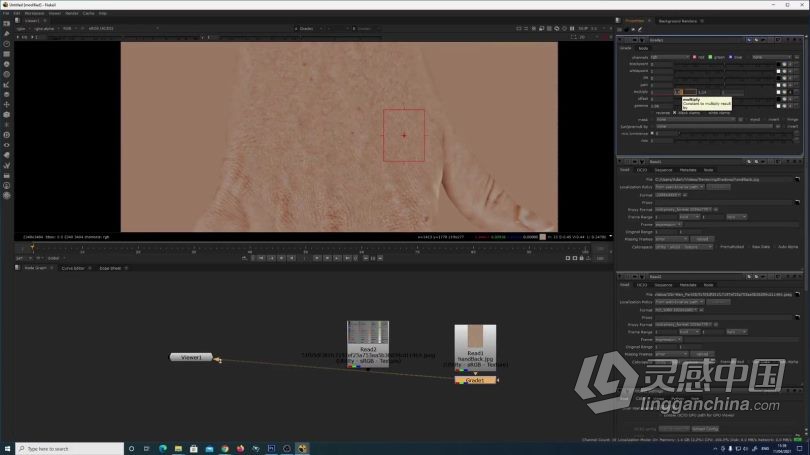
Task: Click the Reload button in Read1 properties
Action: [x=702, y=239]
